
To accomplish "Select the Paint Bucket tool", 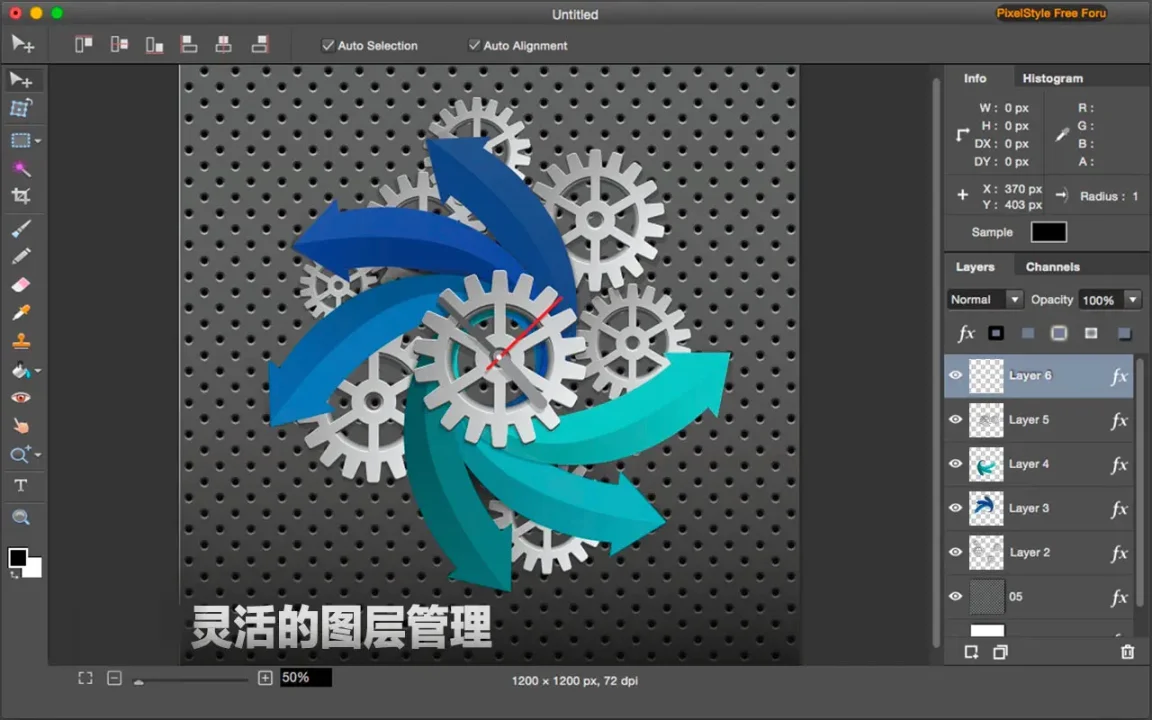I will [21, 370].
